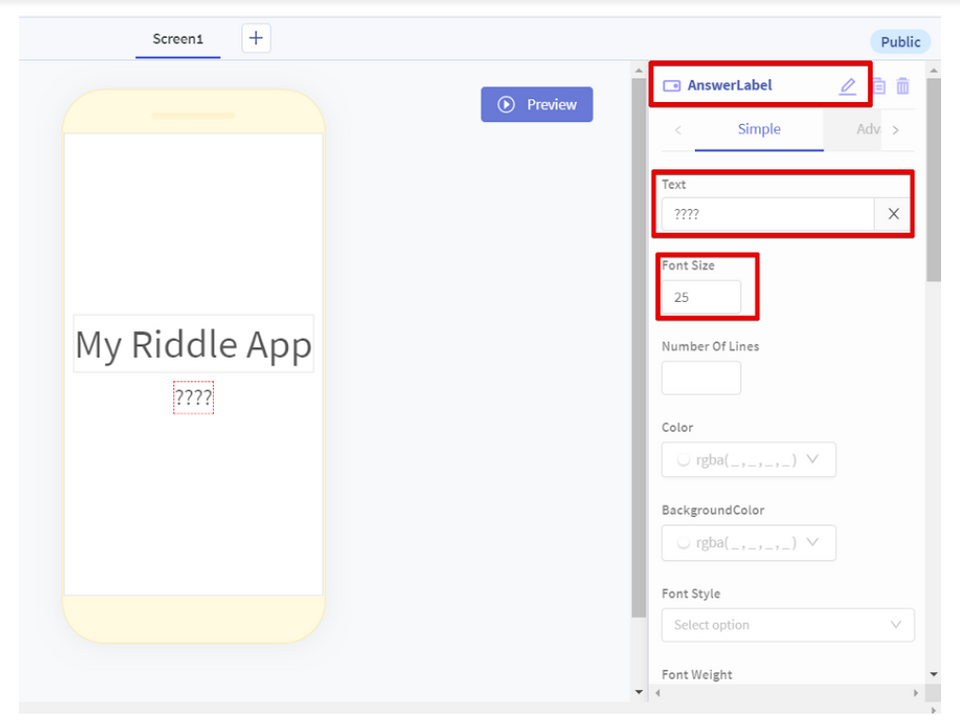The width and height of the screenshot is (960, 723).
Task: Select the ???? label on phone canvas
Action: 193,398
